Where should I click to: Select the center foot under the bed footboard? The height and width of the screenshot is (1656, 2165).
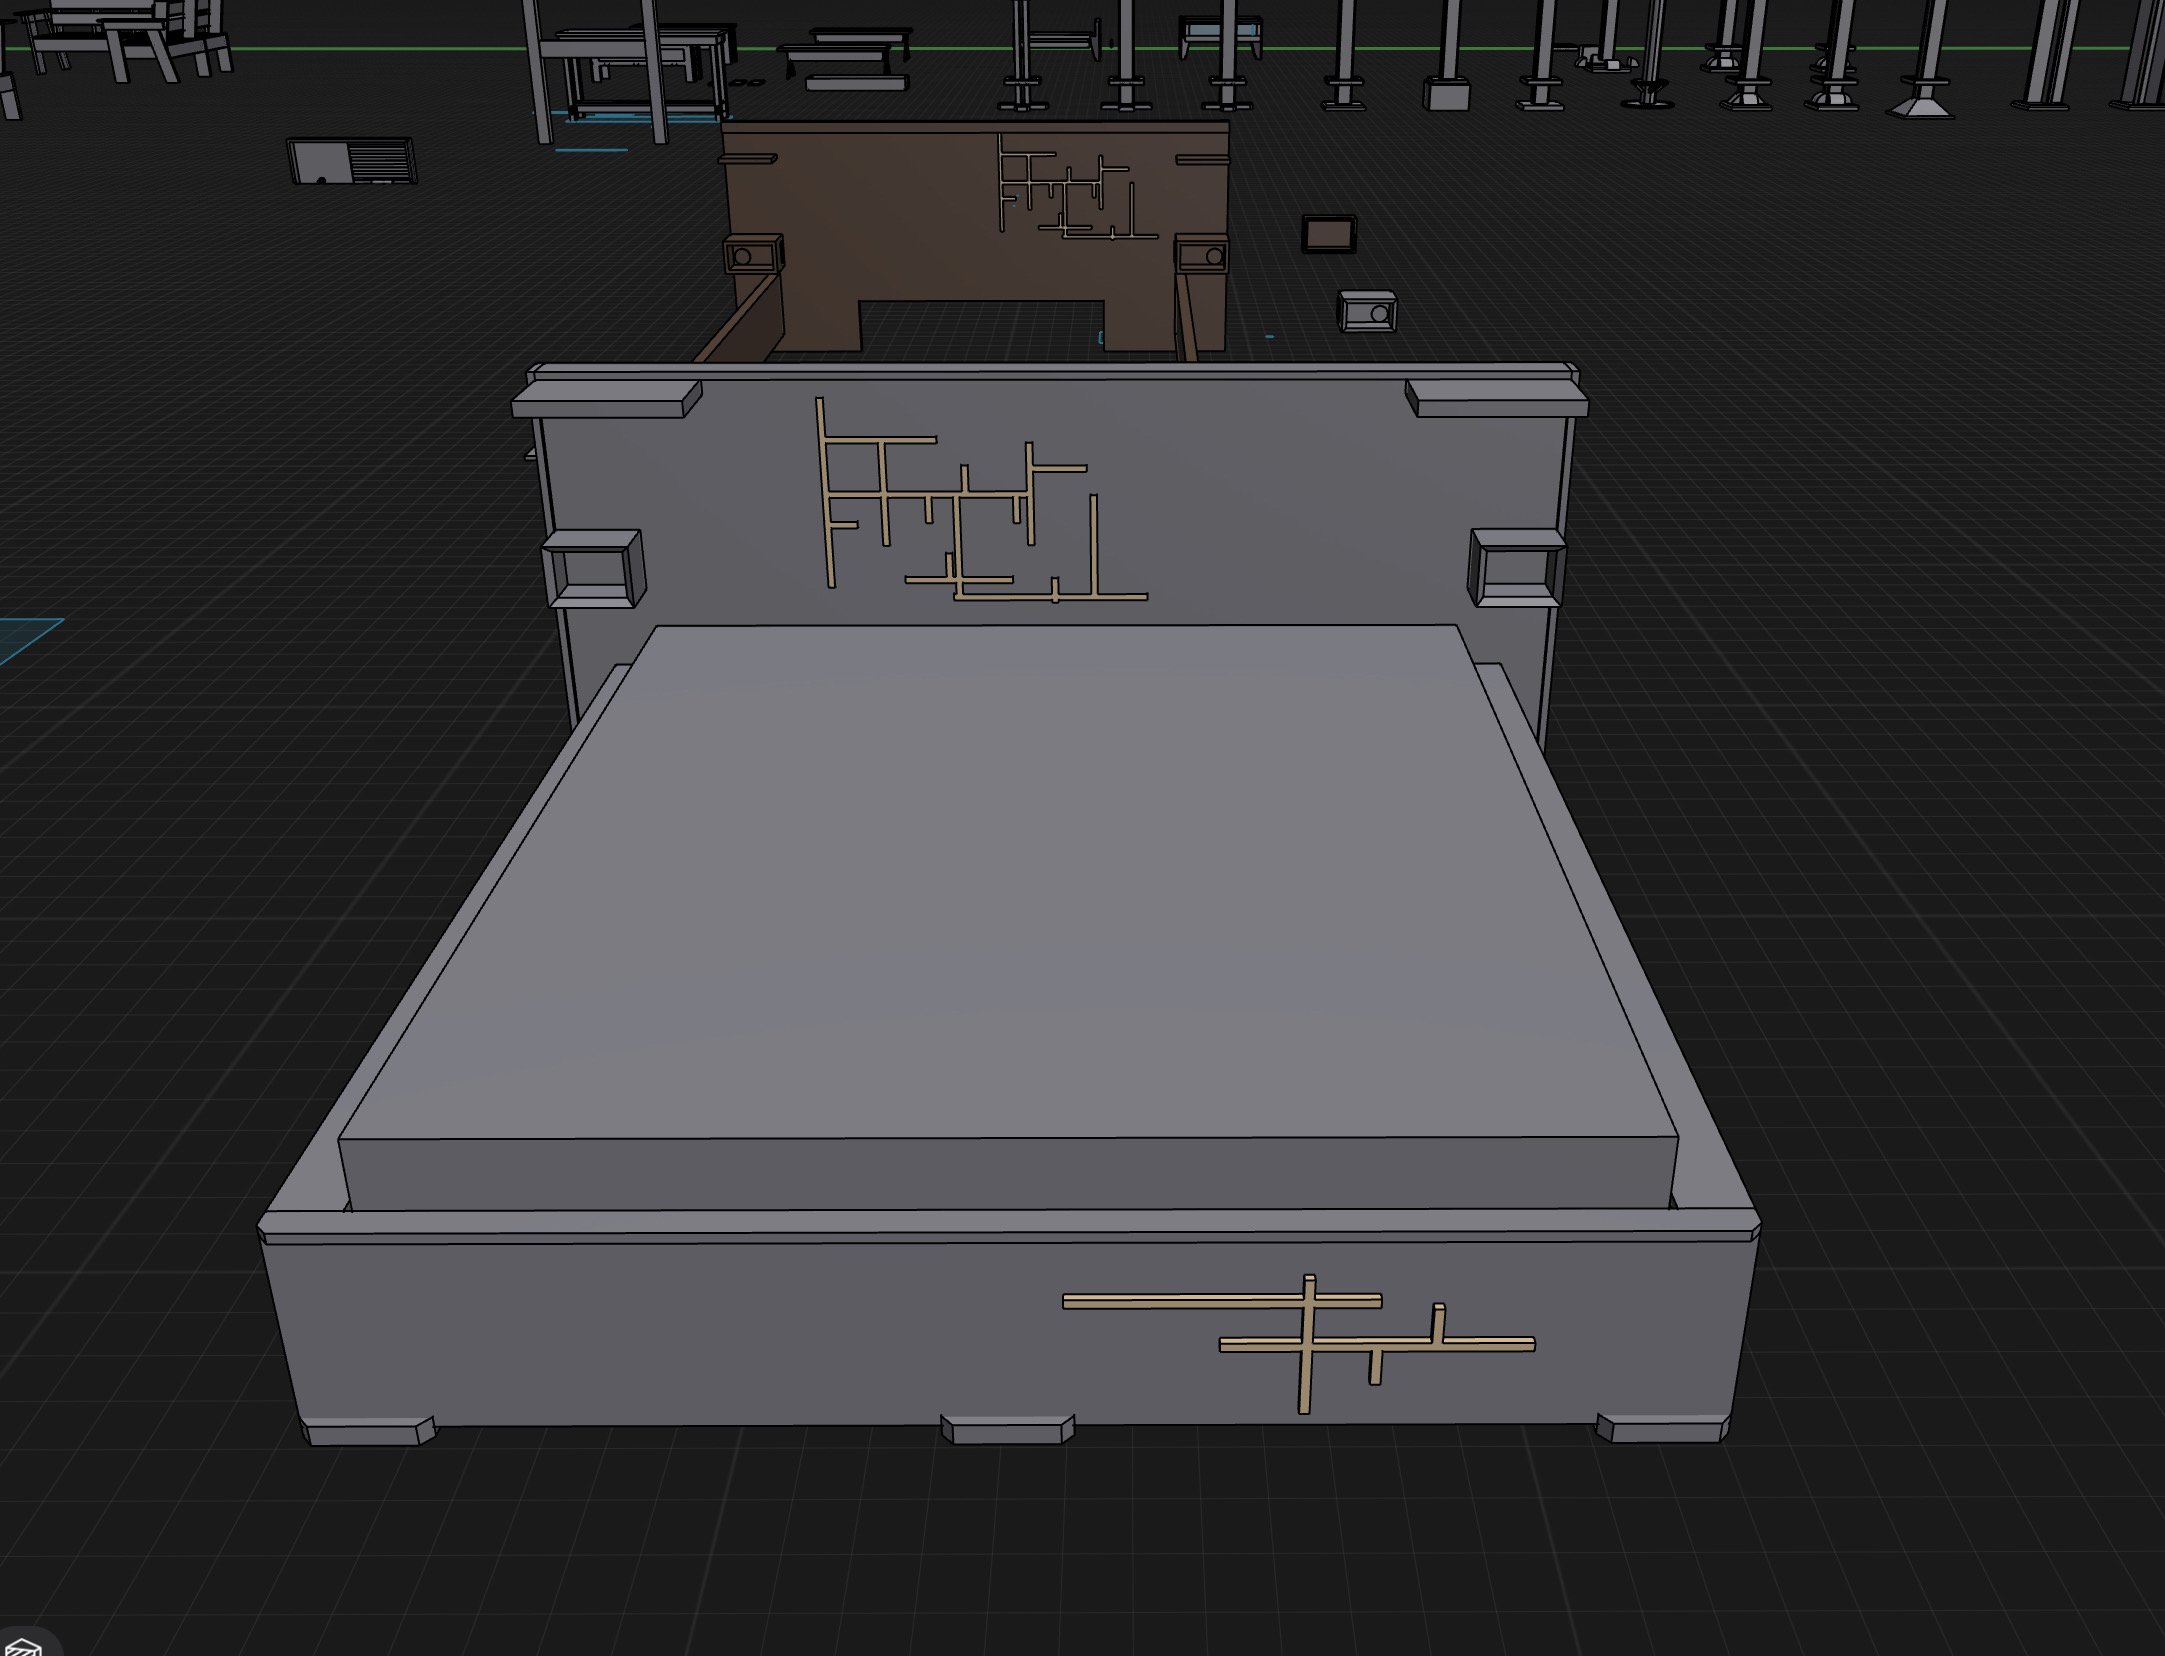tap(1007, 1429)
